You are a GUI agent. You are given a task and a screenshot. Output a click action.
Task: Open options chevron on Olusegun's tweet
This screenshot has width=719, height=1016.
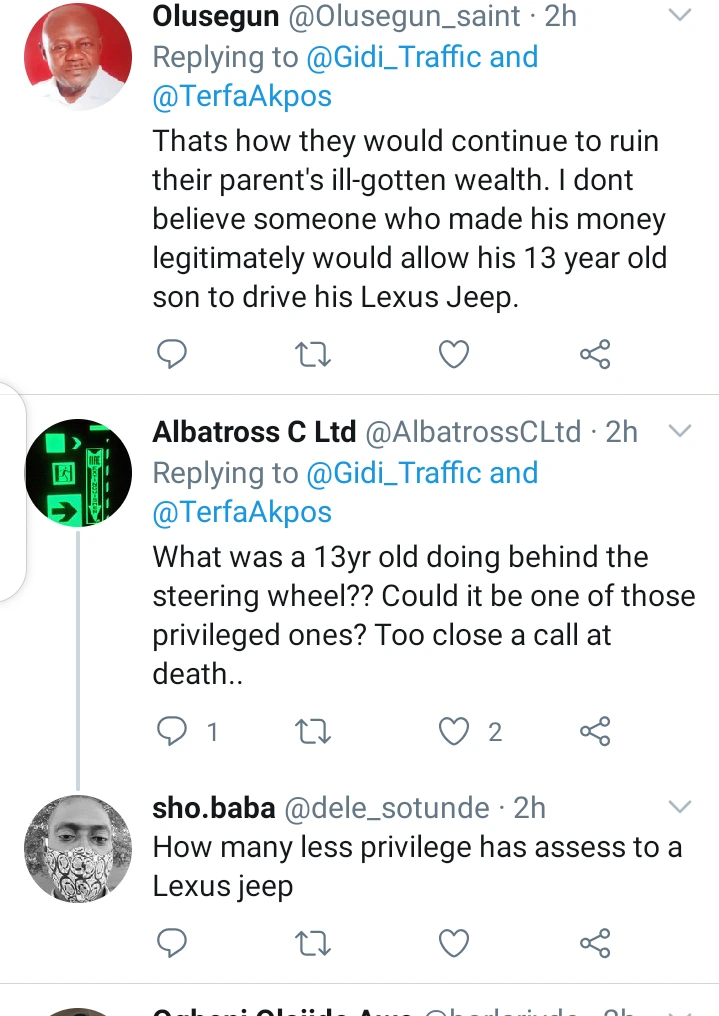coord(680,16)
